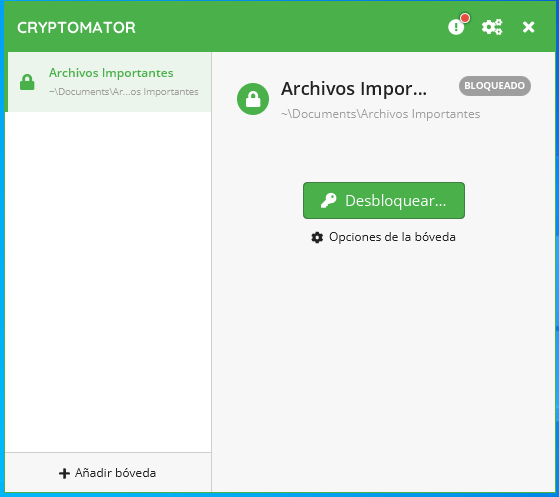559x497 pixels.
Task: Click the CRYPTOMATOR title text
Action: pyautogui.click(x=76, y=27)
